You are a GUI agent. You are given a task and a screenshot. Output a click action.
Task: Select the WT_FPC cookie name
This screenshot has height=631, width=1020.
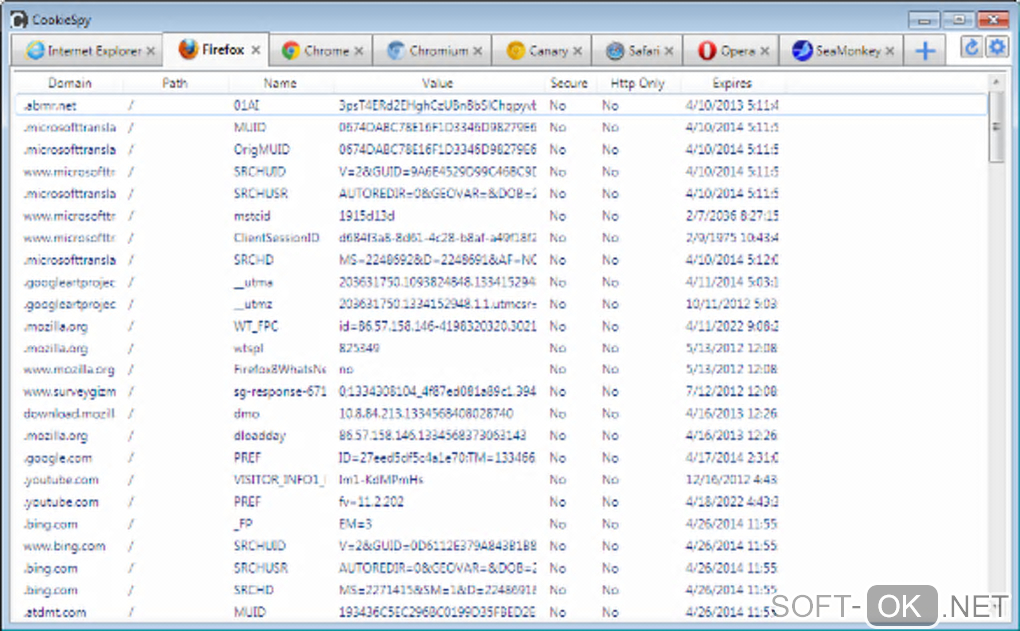(x=256, y=327)
